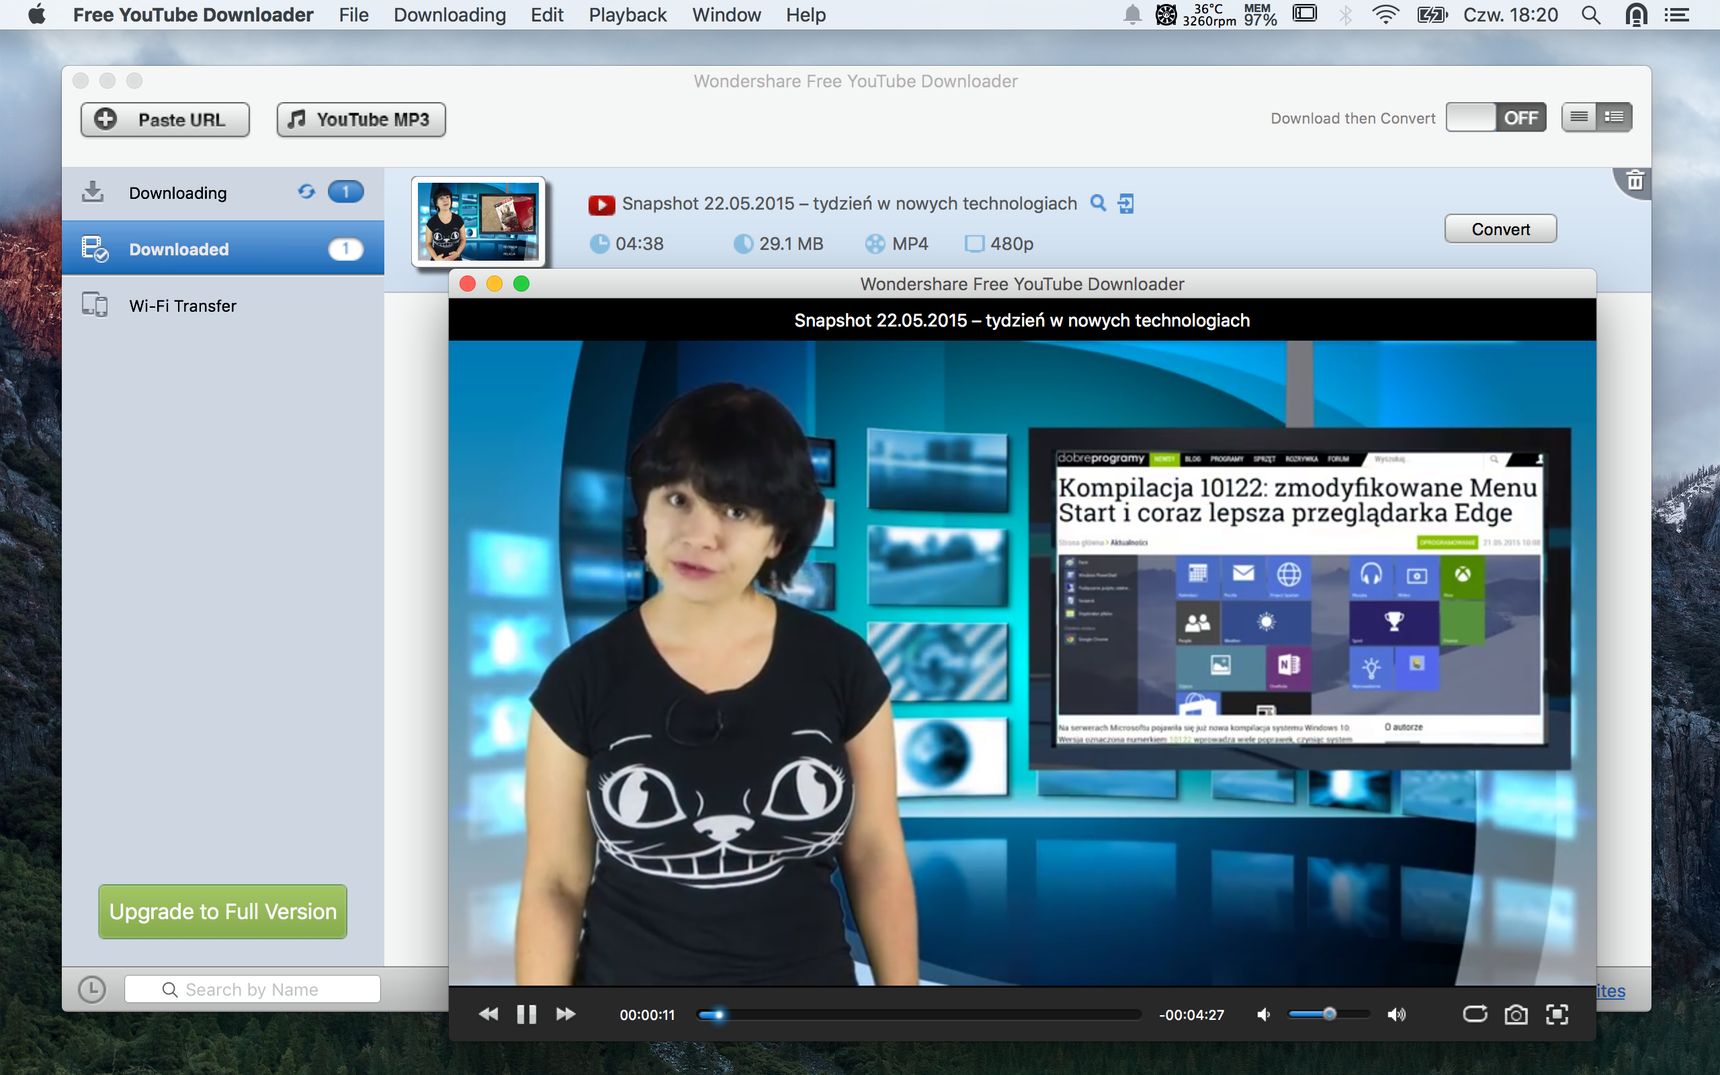1720x1075 pixels.
Task: Fast-forward the video in the player
Action: [x=566, y=1014]
